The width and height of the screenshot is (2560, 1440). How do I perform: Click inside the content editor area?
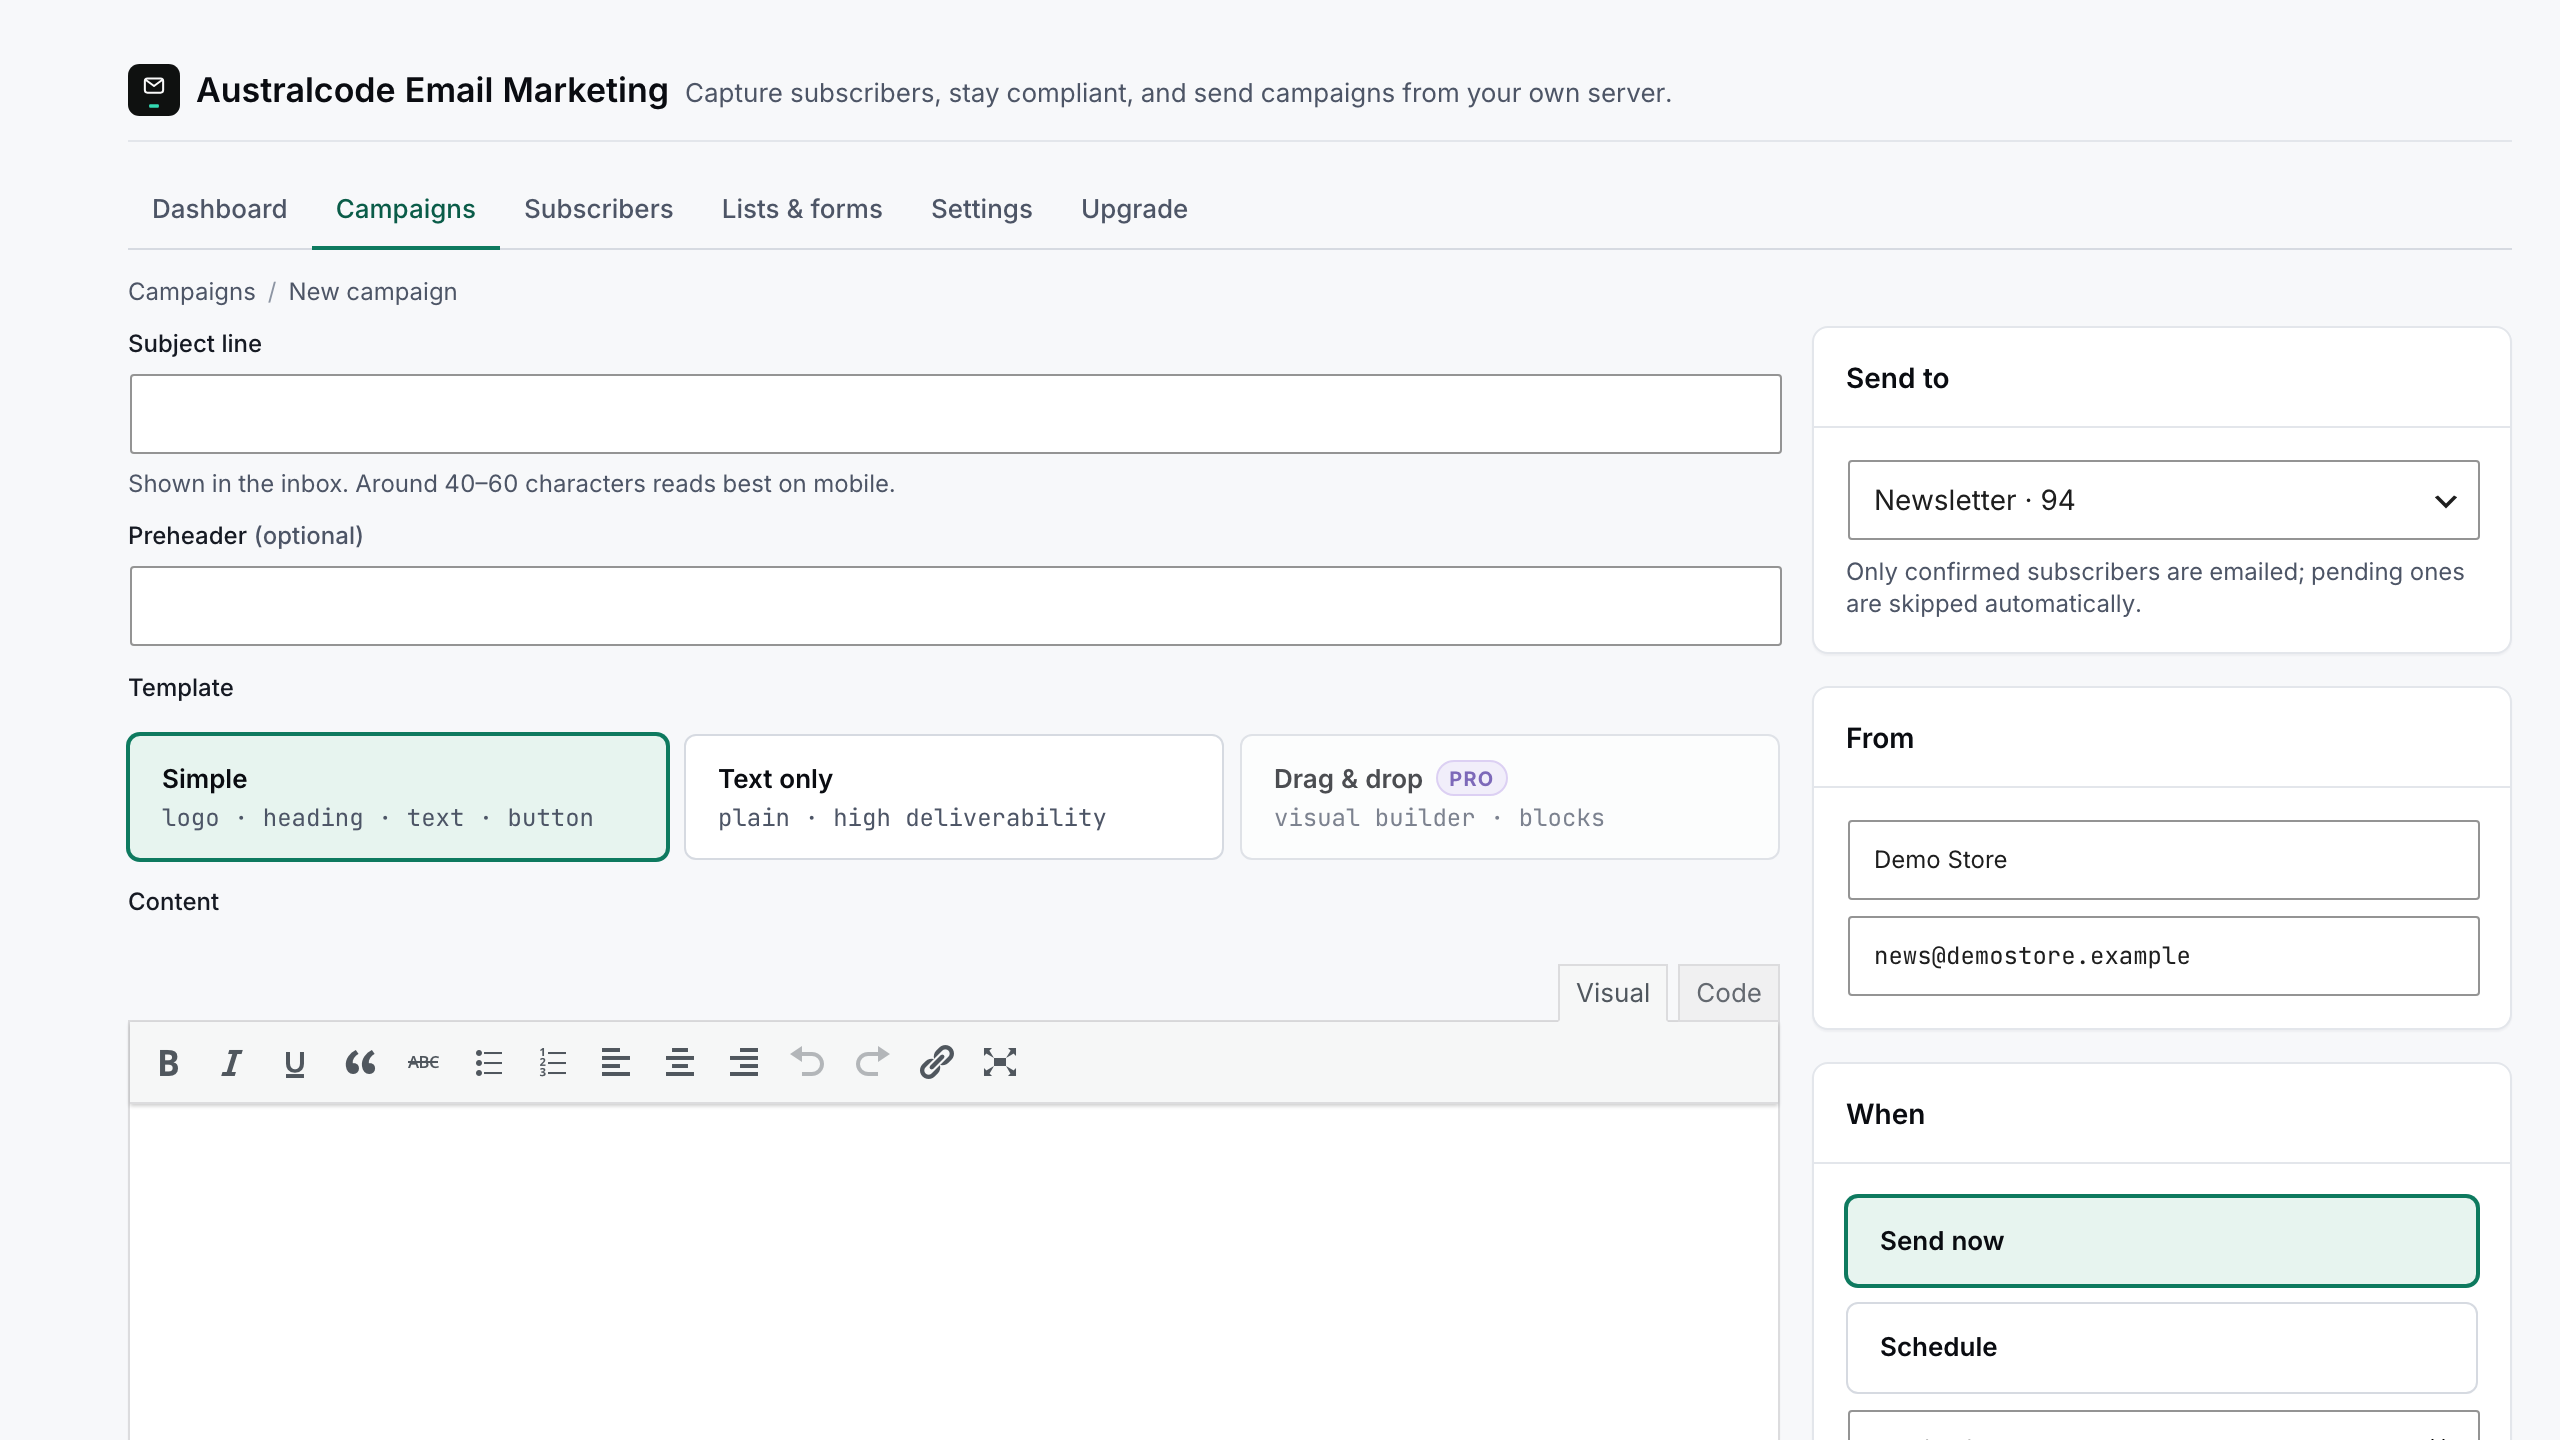coord(954,1272)
